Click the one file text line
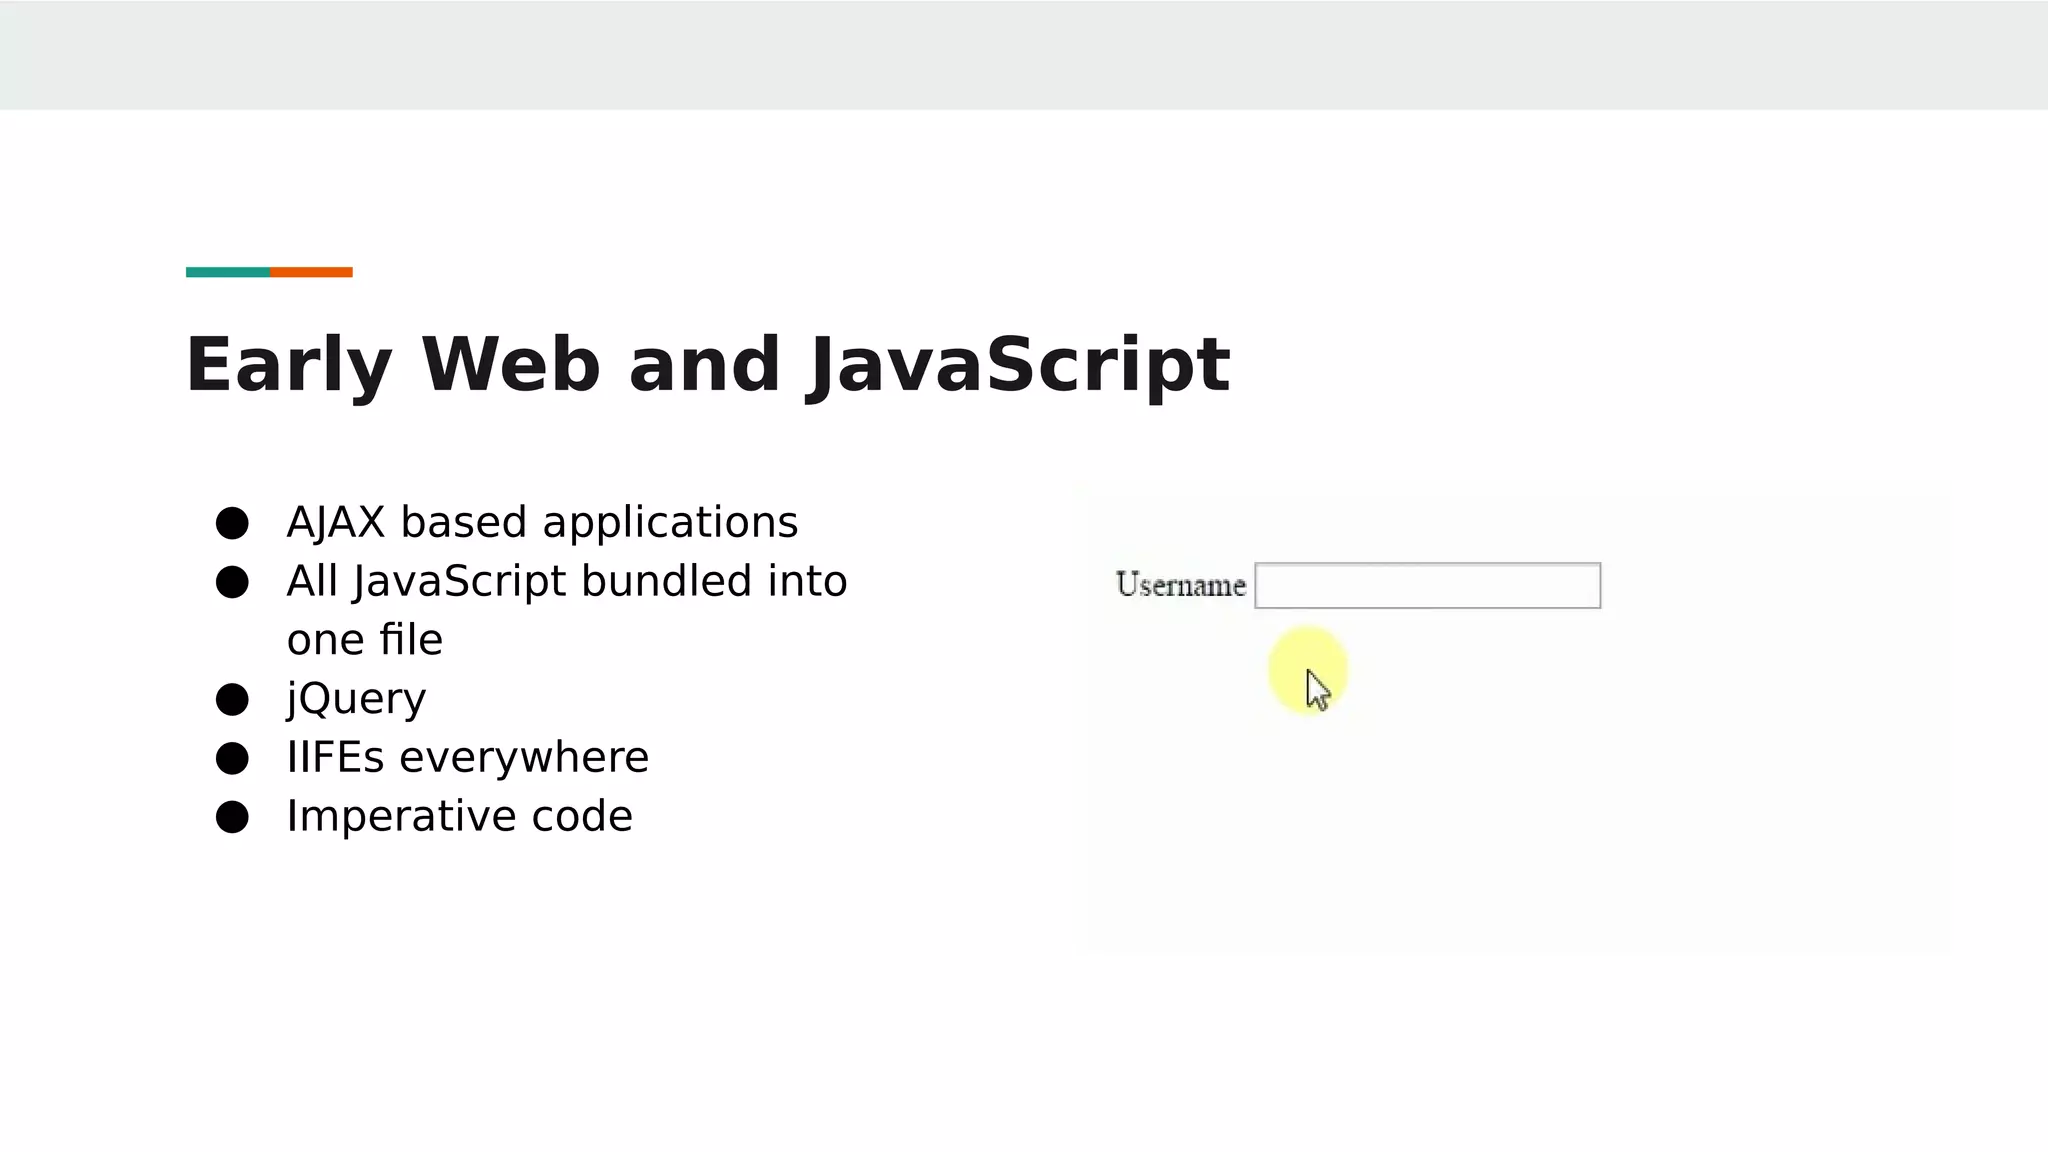The height and width of the screenshot is (1152, 2048). [364, 640]
